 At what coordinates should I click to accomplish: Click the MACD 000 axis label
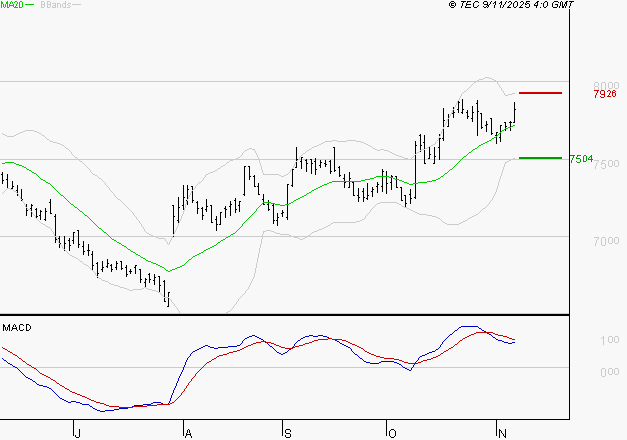point(609,372)
